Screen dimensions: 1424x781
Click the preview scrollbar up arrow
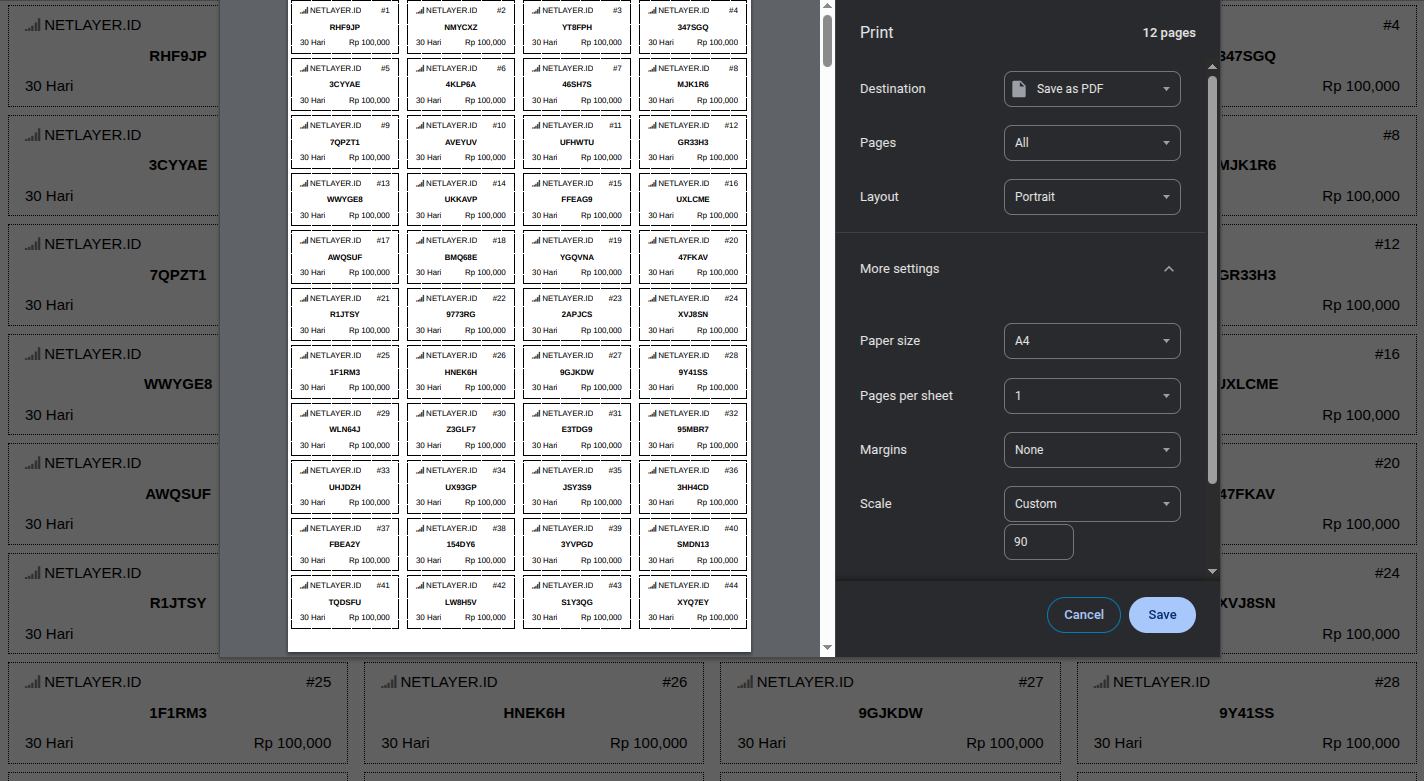(x=827, y=6)
